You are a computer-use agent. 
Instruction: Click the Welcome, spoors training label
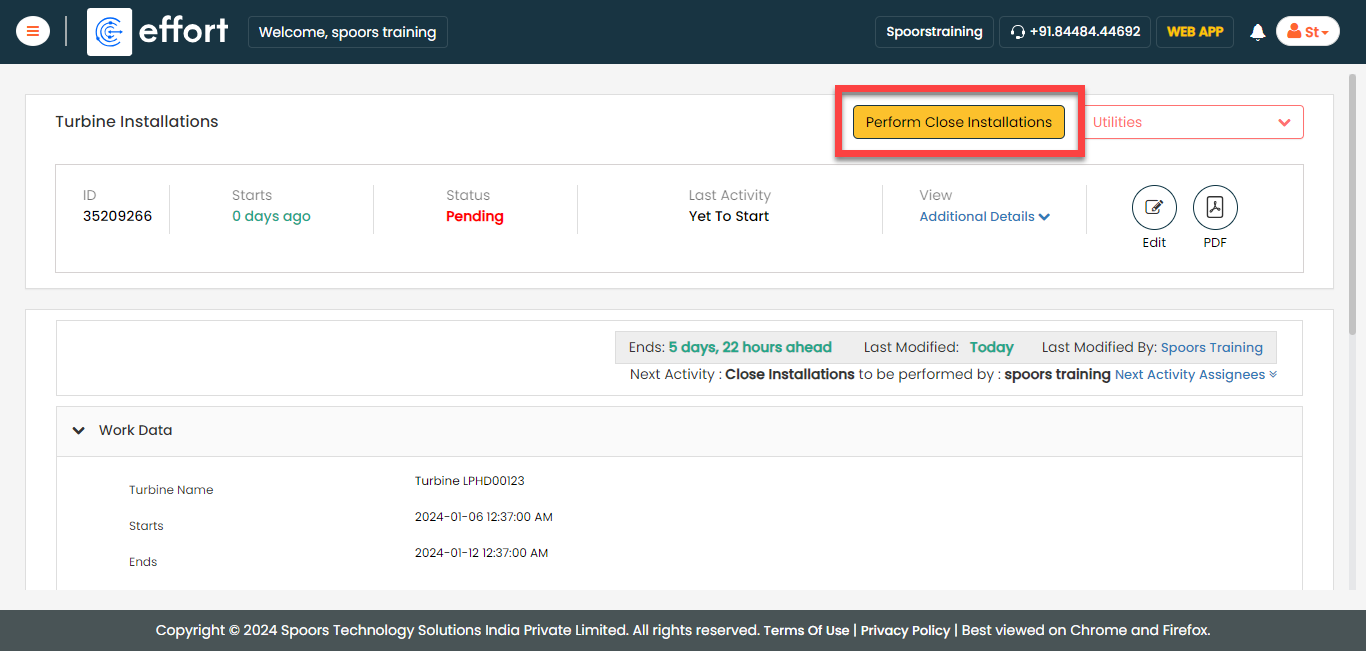[x=347, y=32]
